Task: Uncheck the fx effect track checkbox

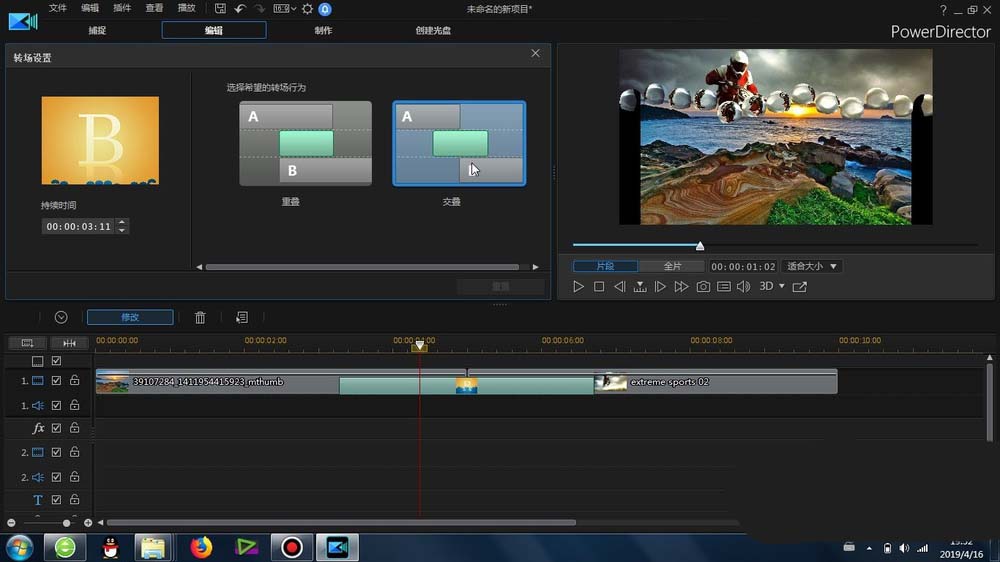Action: (57, 428)
